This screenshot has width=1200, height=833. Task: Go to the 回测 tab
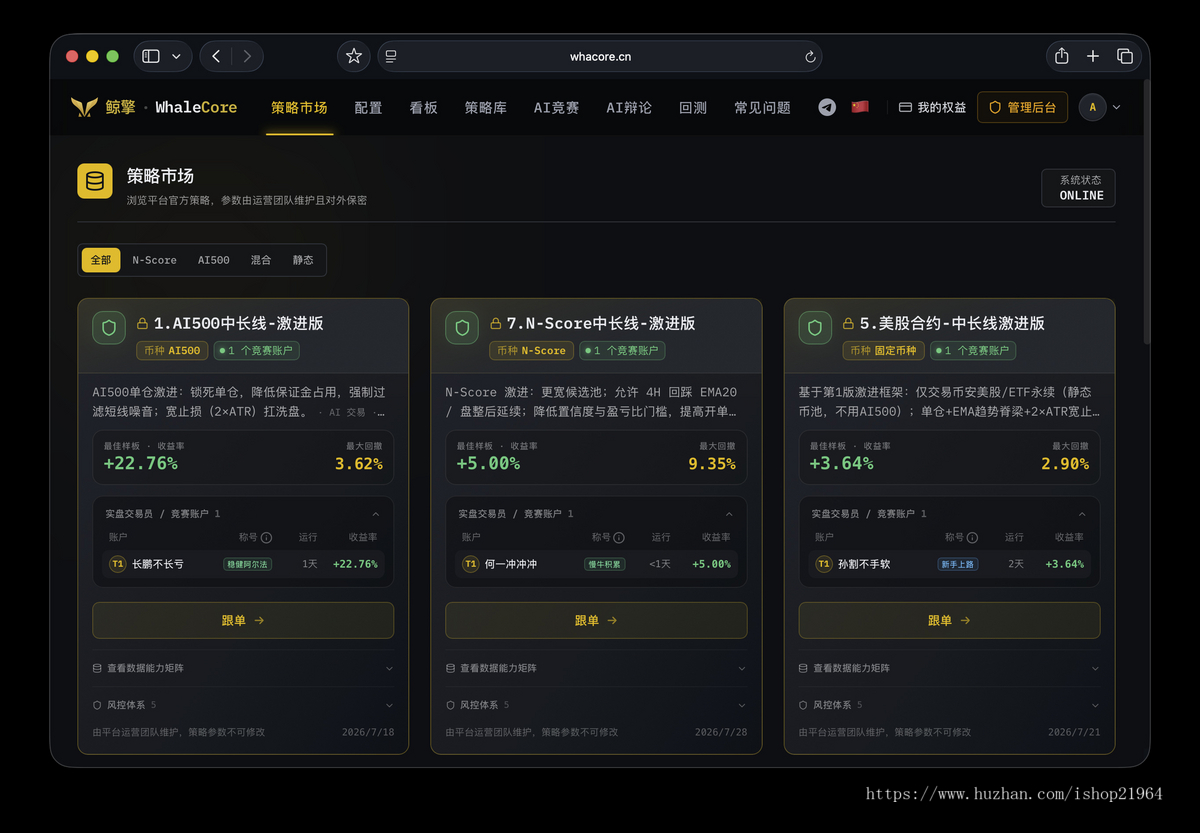[693, 107]
